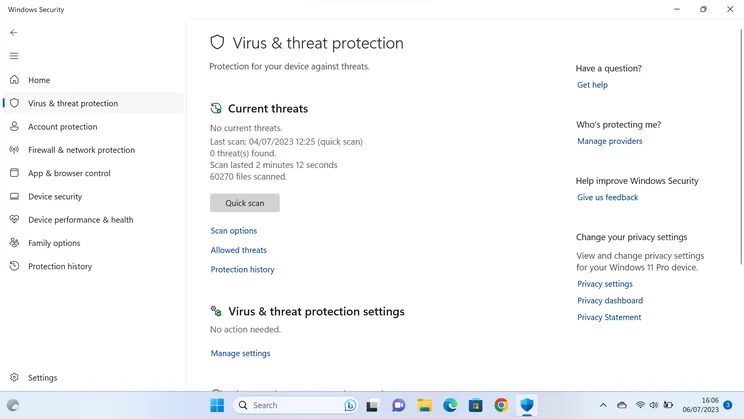Click the vertical scrollbar on right edge
This screenshot has height=419, width=744.
[x=741, y=146]
